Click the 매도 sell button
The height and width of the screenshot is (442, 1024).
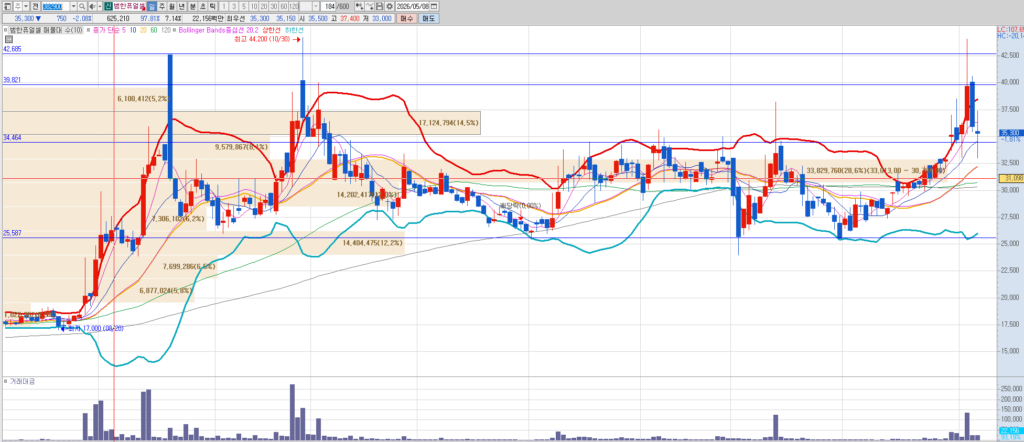coord(428,19)
